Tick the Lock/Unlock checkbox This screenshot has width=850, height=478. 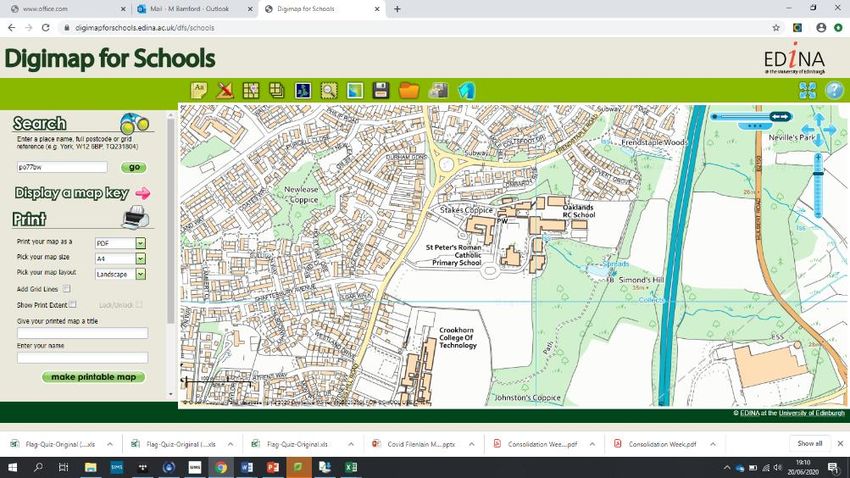pyautogui.click(x=139, y=305)
